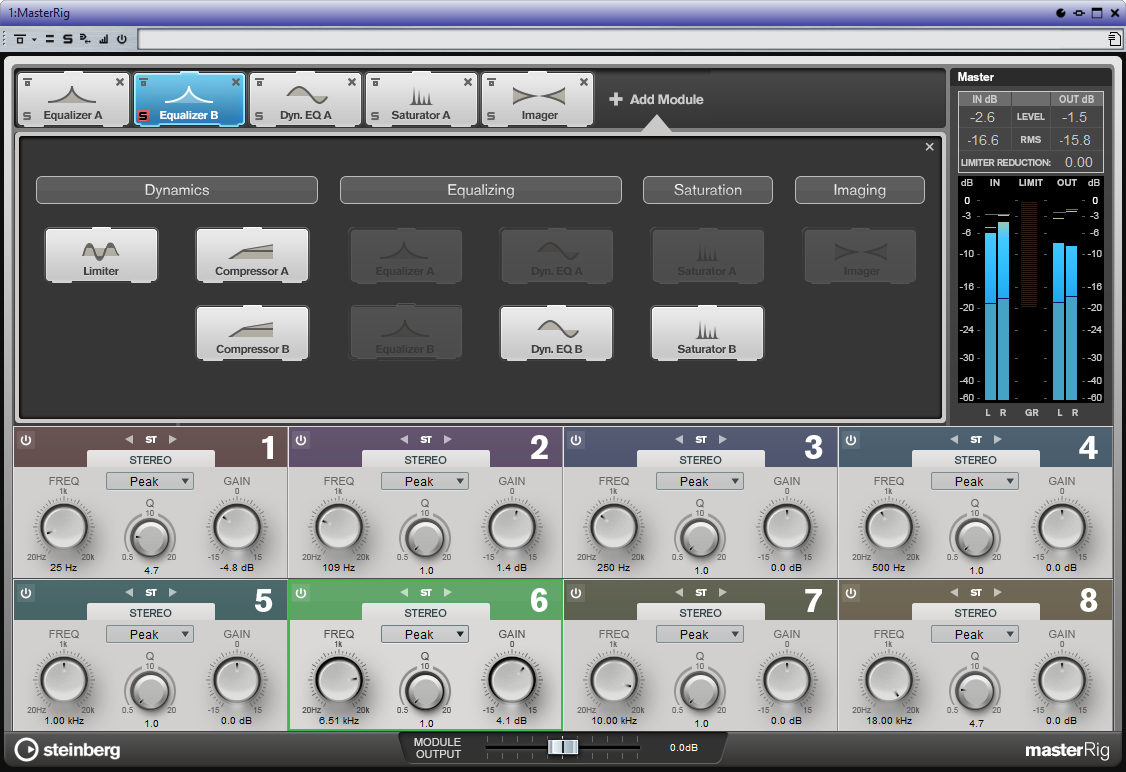The image size is (1126, 772).
Task: Bypass Equalizer B via its top-left icon
Action: point(143,83)
